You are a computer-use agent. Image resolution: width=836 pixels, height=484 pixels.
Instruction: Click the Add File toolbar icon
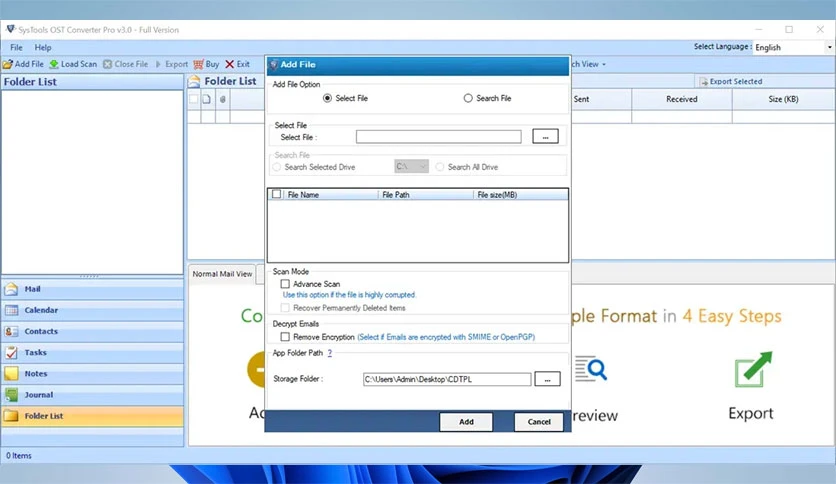click(x=7, y=64)
